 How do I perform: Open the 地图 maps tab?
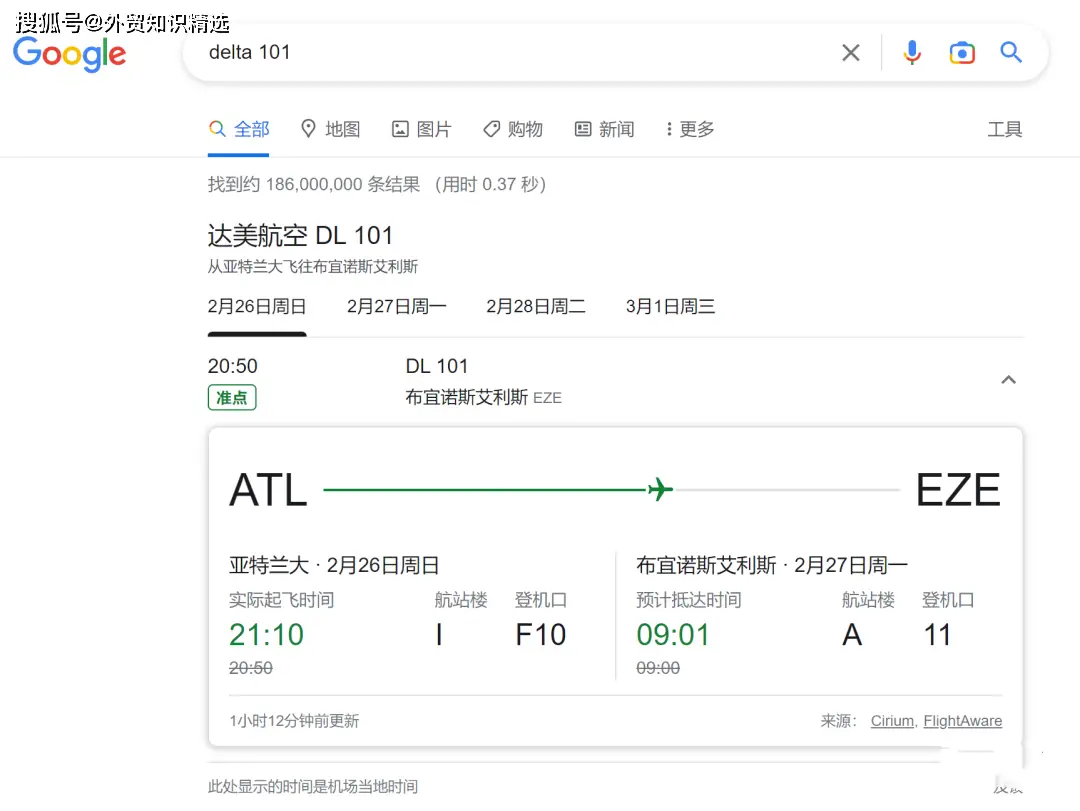[x=330, y=129]
